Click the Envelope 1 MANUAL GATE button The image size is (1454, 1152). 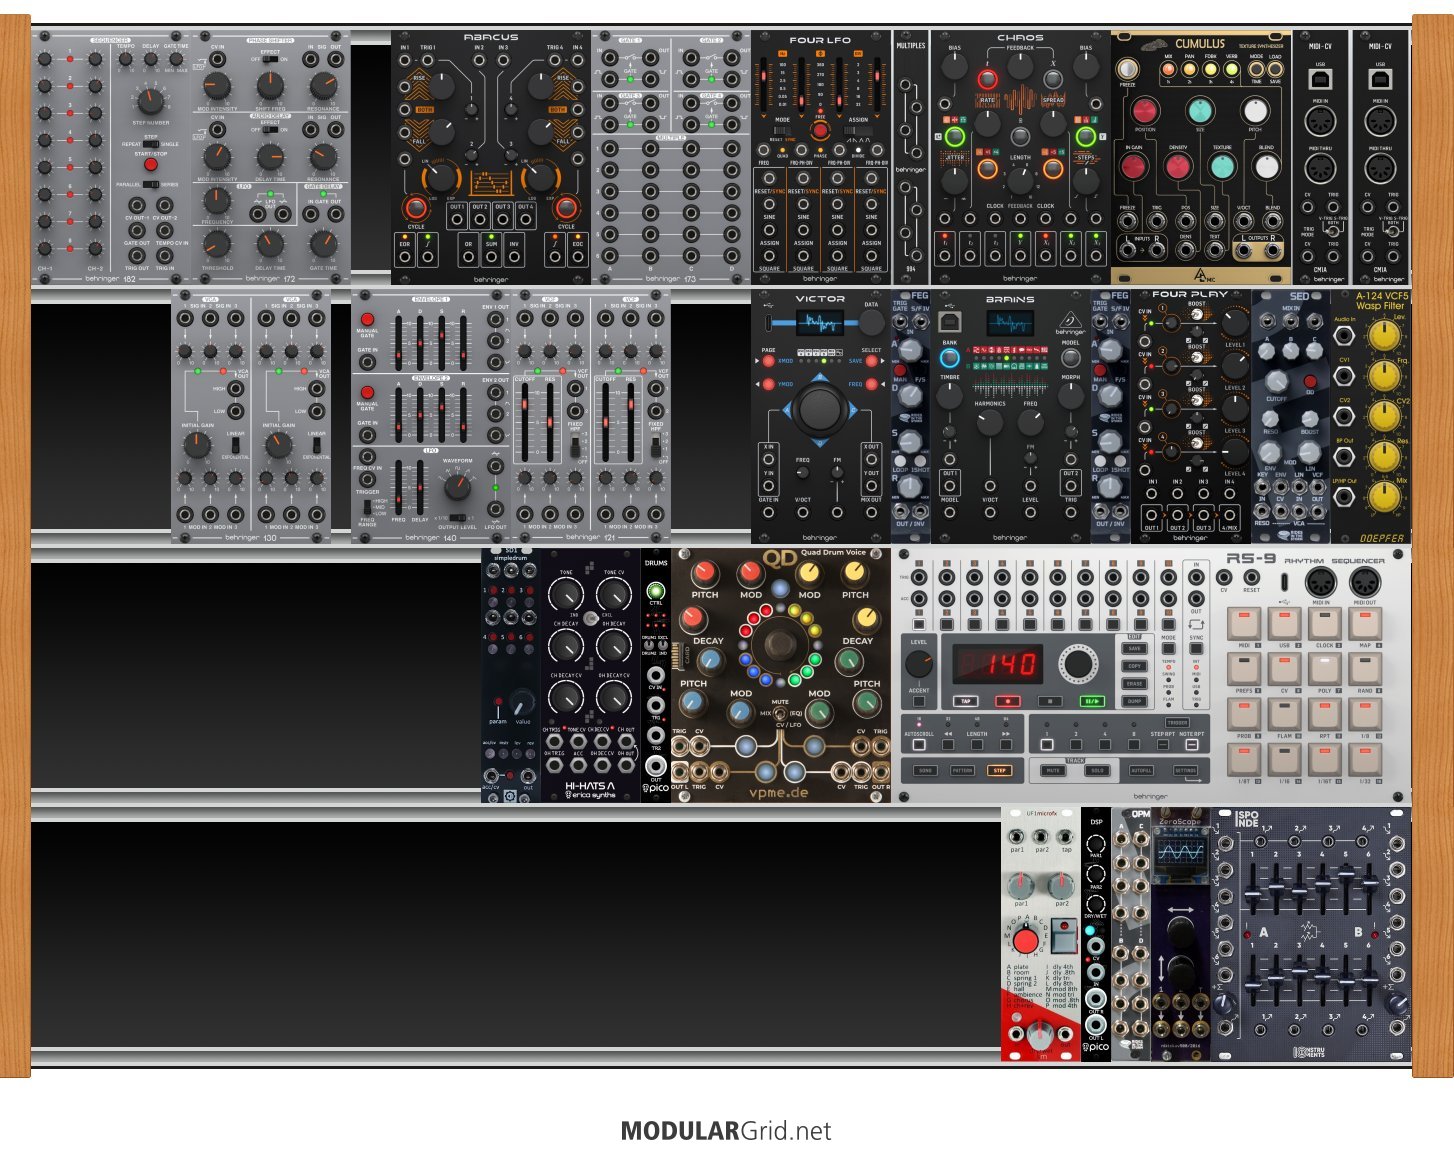[367, 320]
